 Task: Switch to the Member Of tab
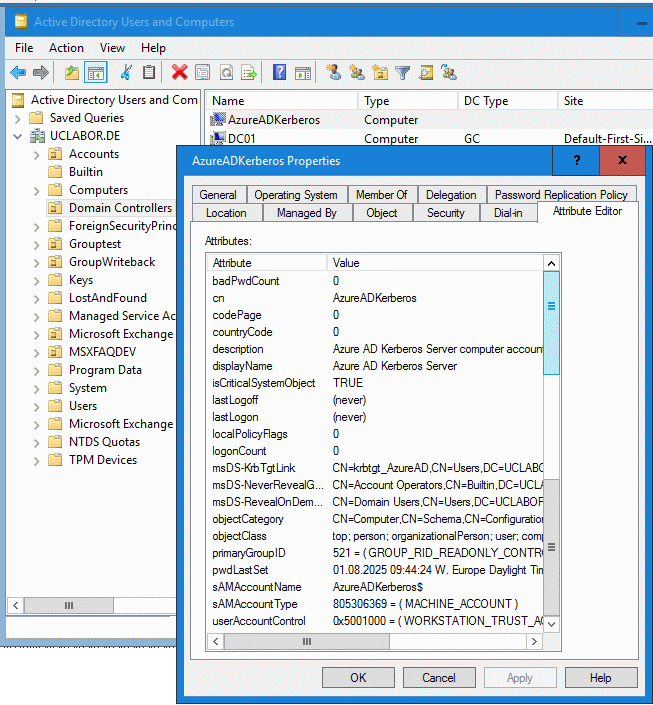(x=382, y=195)
